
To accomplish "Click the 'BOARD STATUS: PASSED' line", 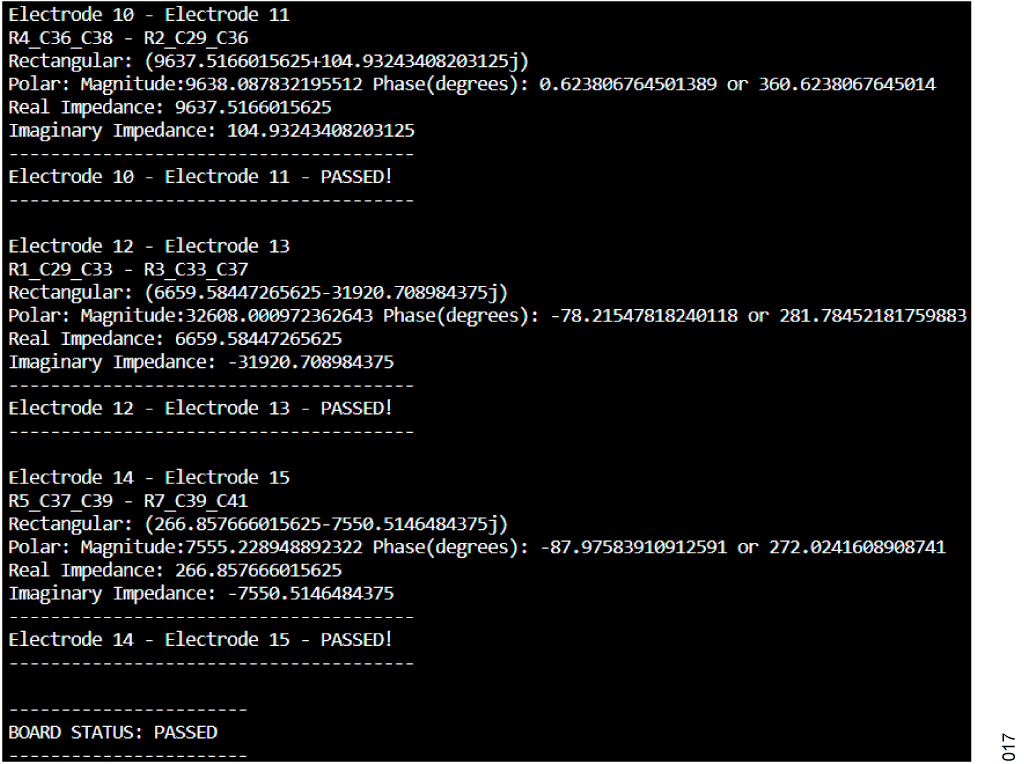I will click(113, 732).
